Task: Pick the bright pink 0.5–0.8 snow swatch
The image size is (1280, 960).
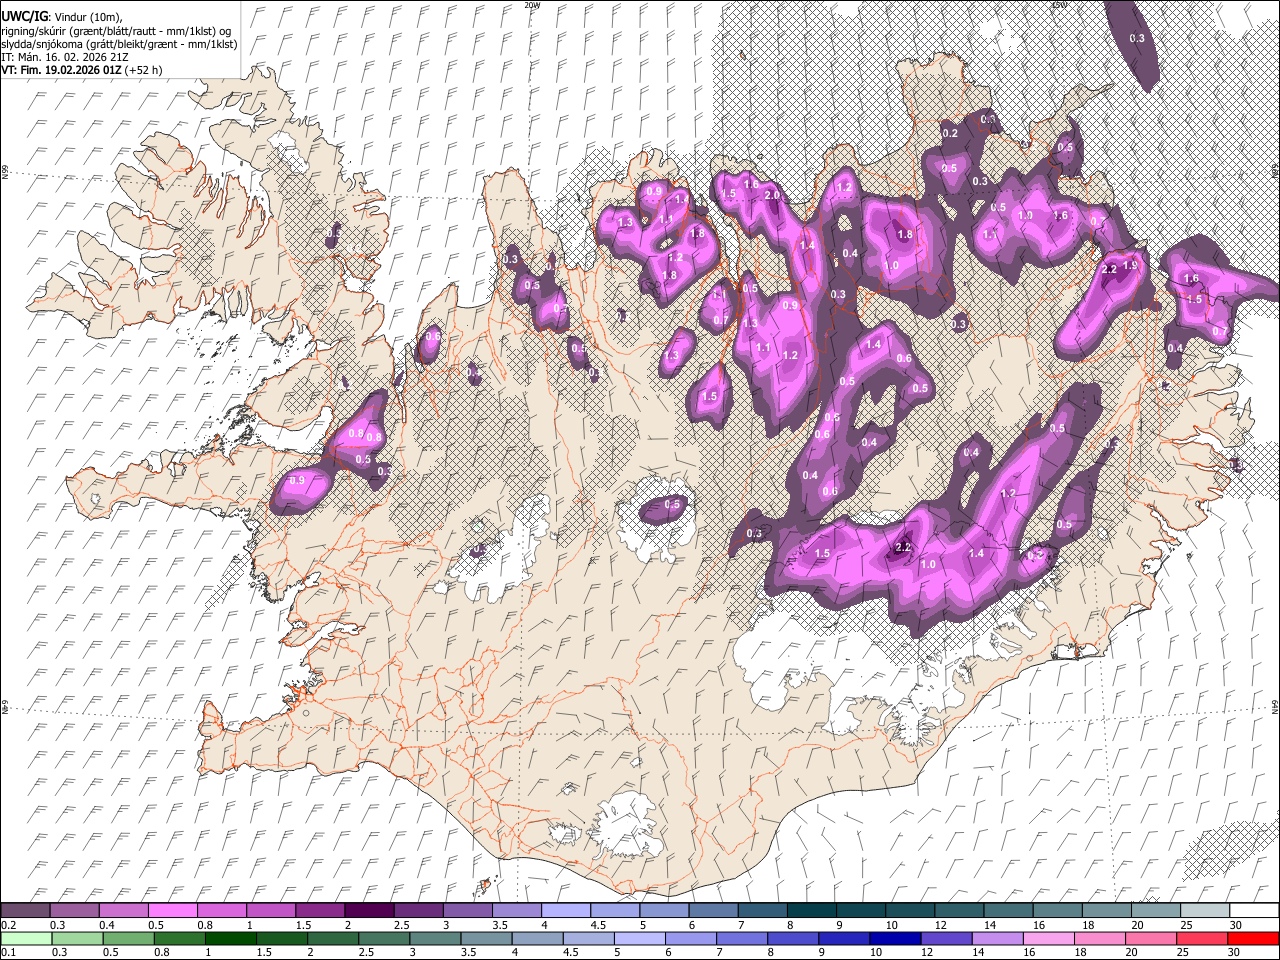Action: click(172, 911)
